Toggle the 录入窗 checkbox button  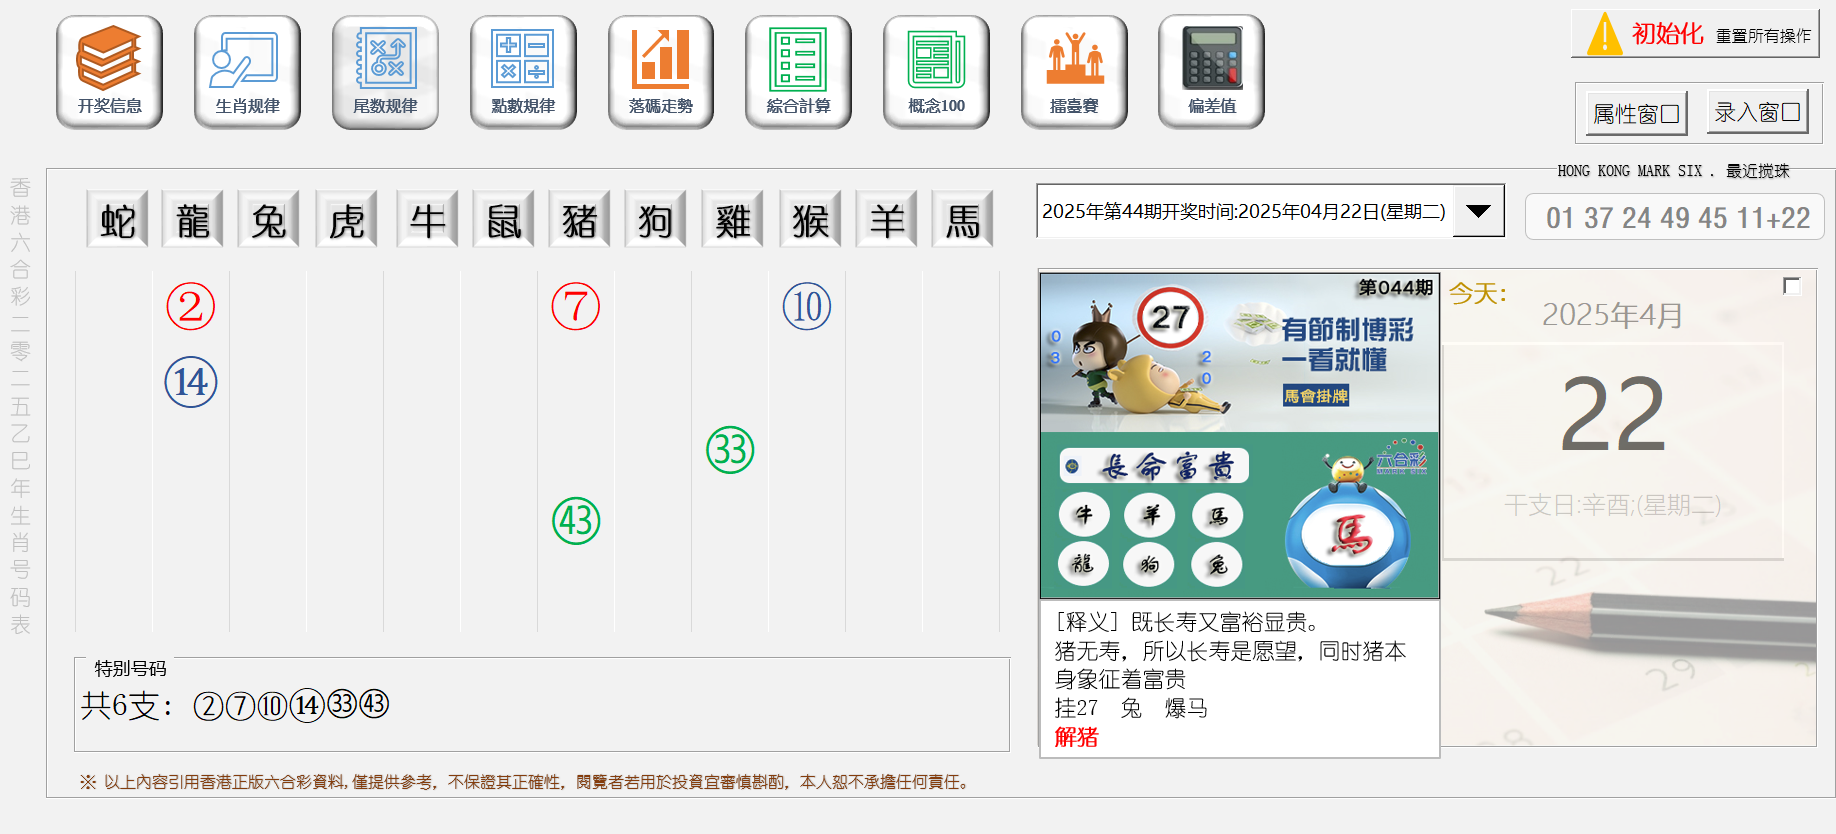[1757, 112]
